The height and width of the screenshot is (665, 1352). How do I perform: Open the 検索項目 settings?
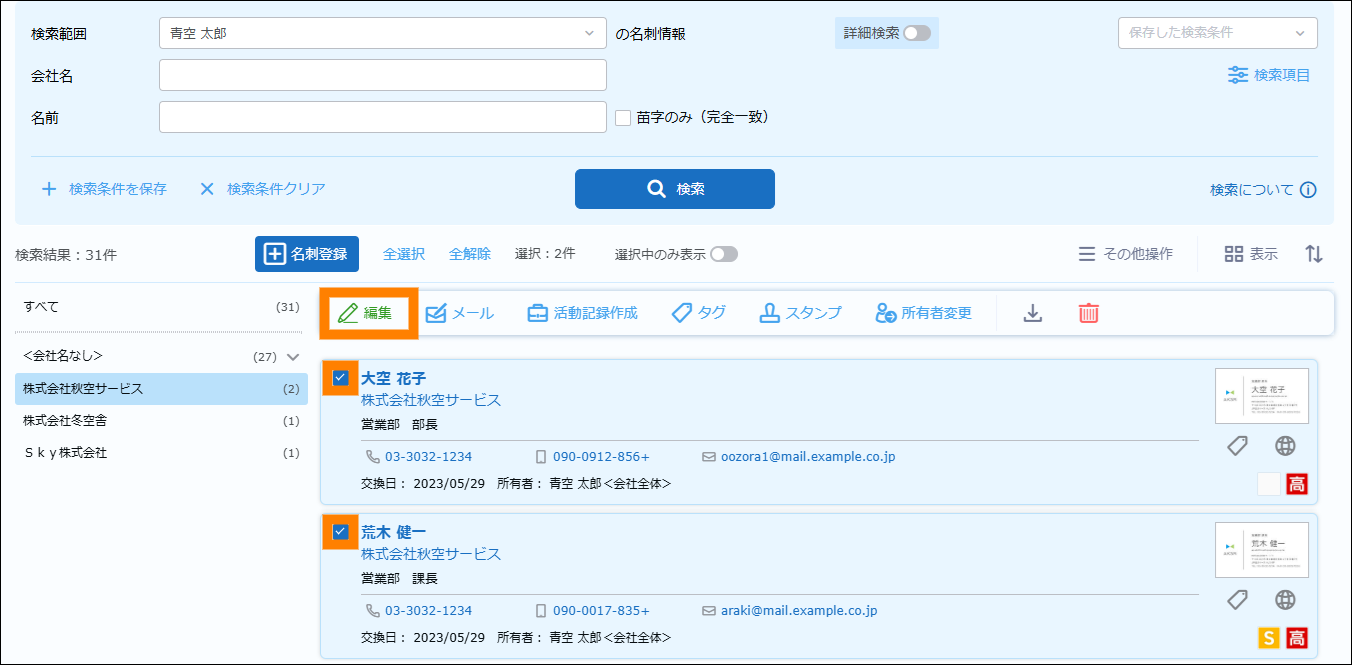[x=1269, y=75]
